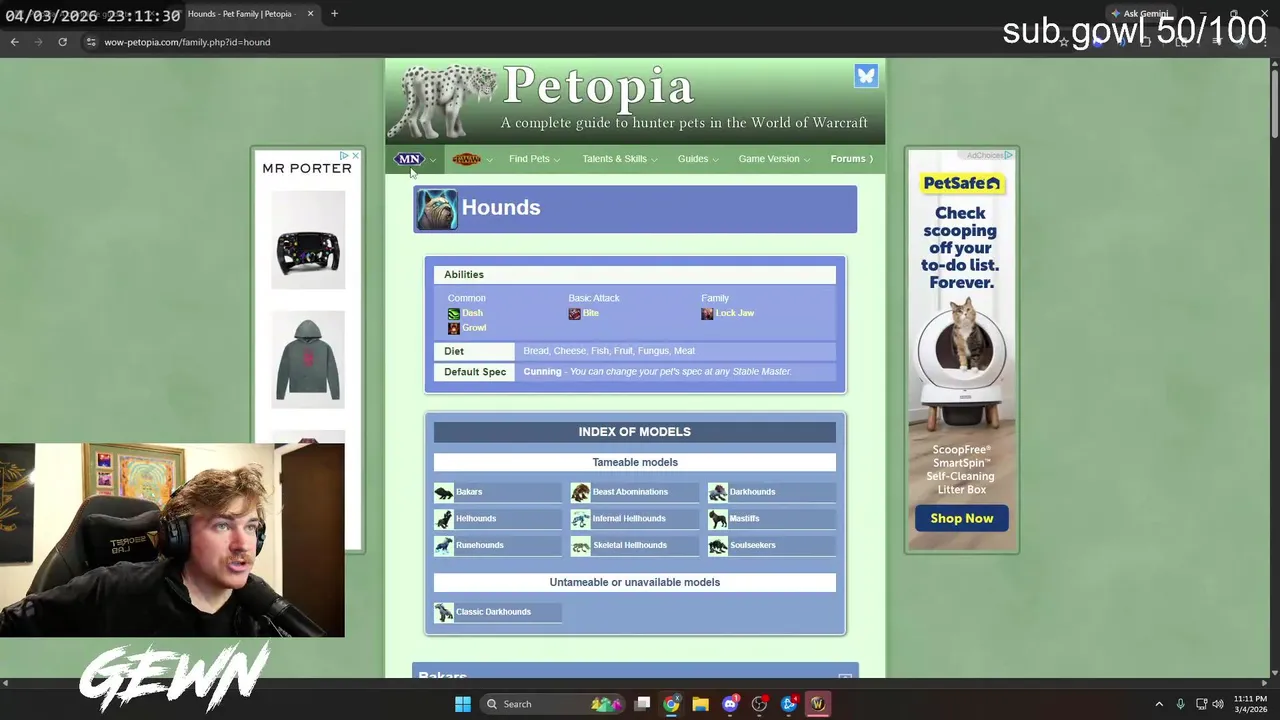Open Discord from the taskbar
The image size is (1280, 720).
point(730,704)
